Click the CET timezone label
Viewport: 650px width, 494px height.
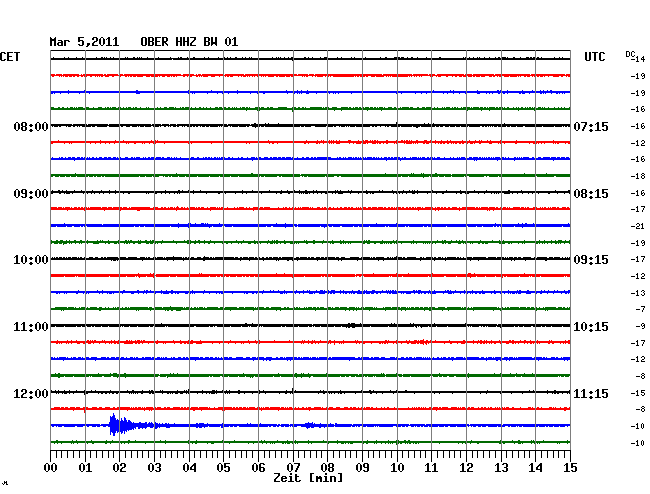click(10, 57)
